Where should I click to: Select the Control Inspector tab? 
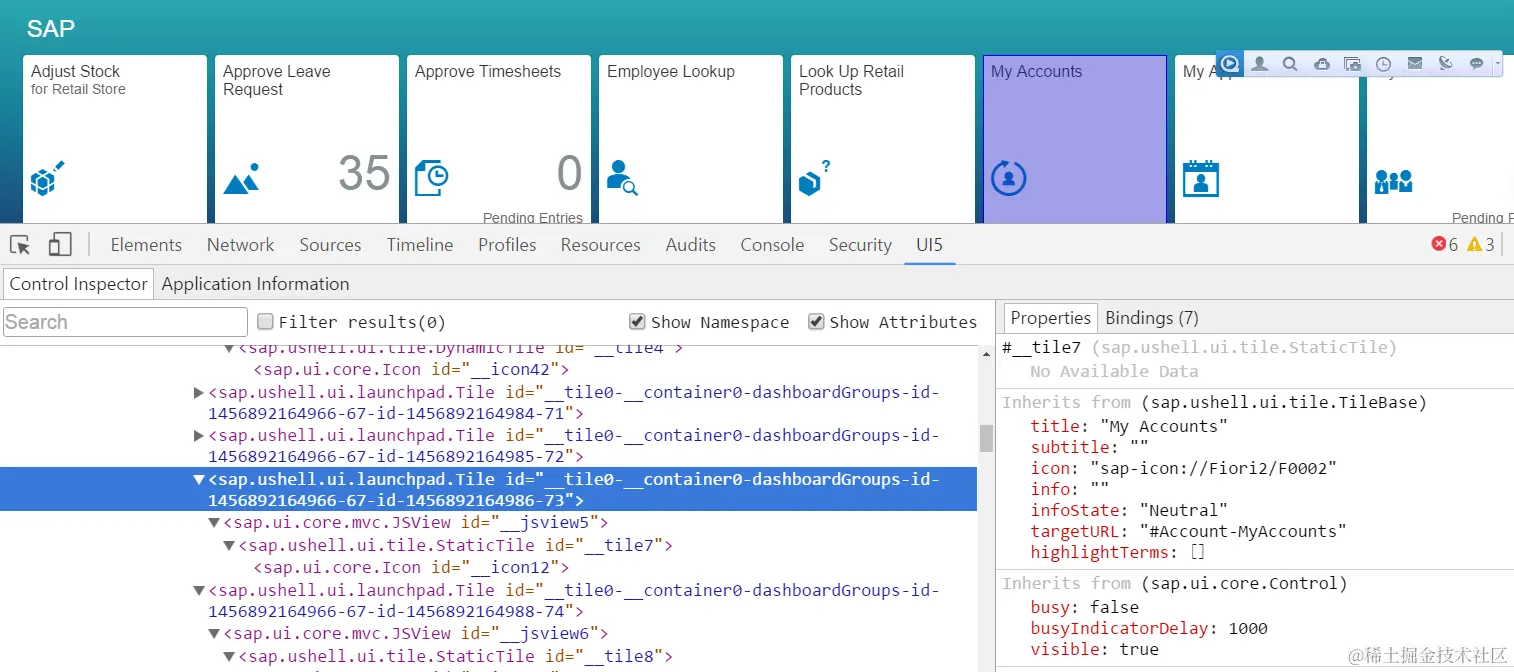[78, 284]
